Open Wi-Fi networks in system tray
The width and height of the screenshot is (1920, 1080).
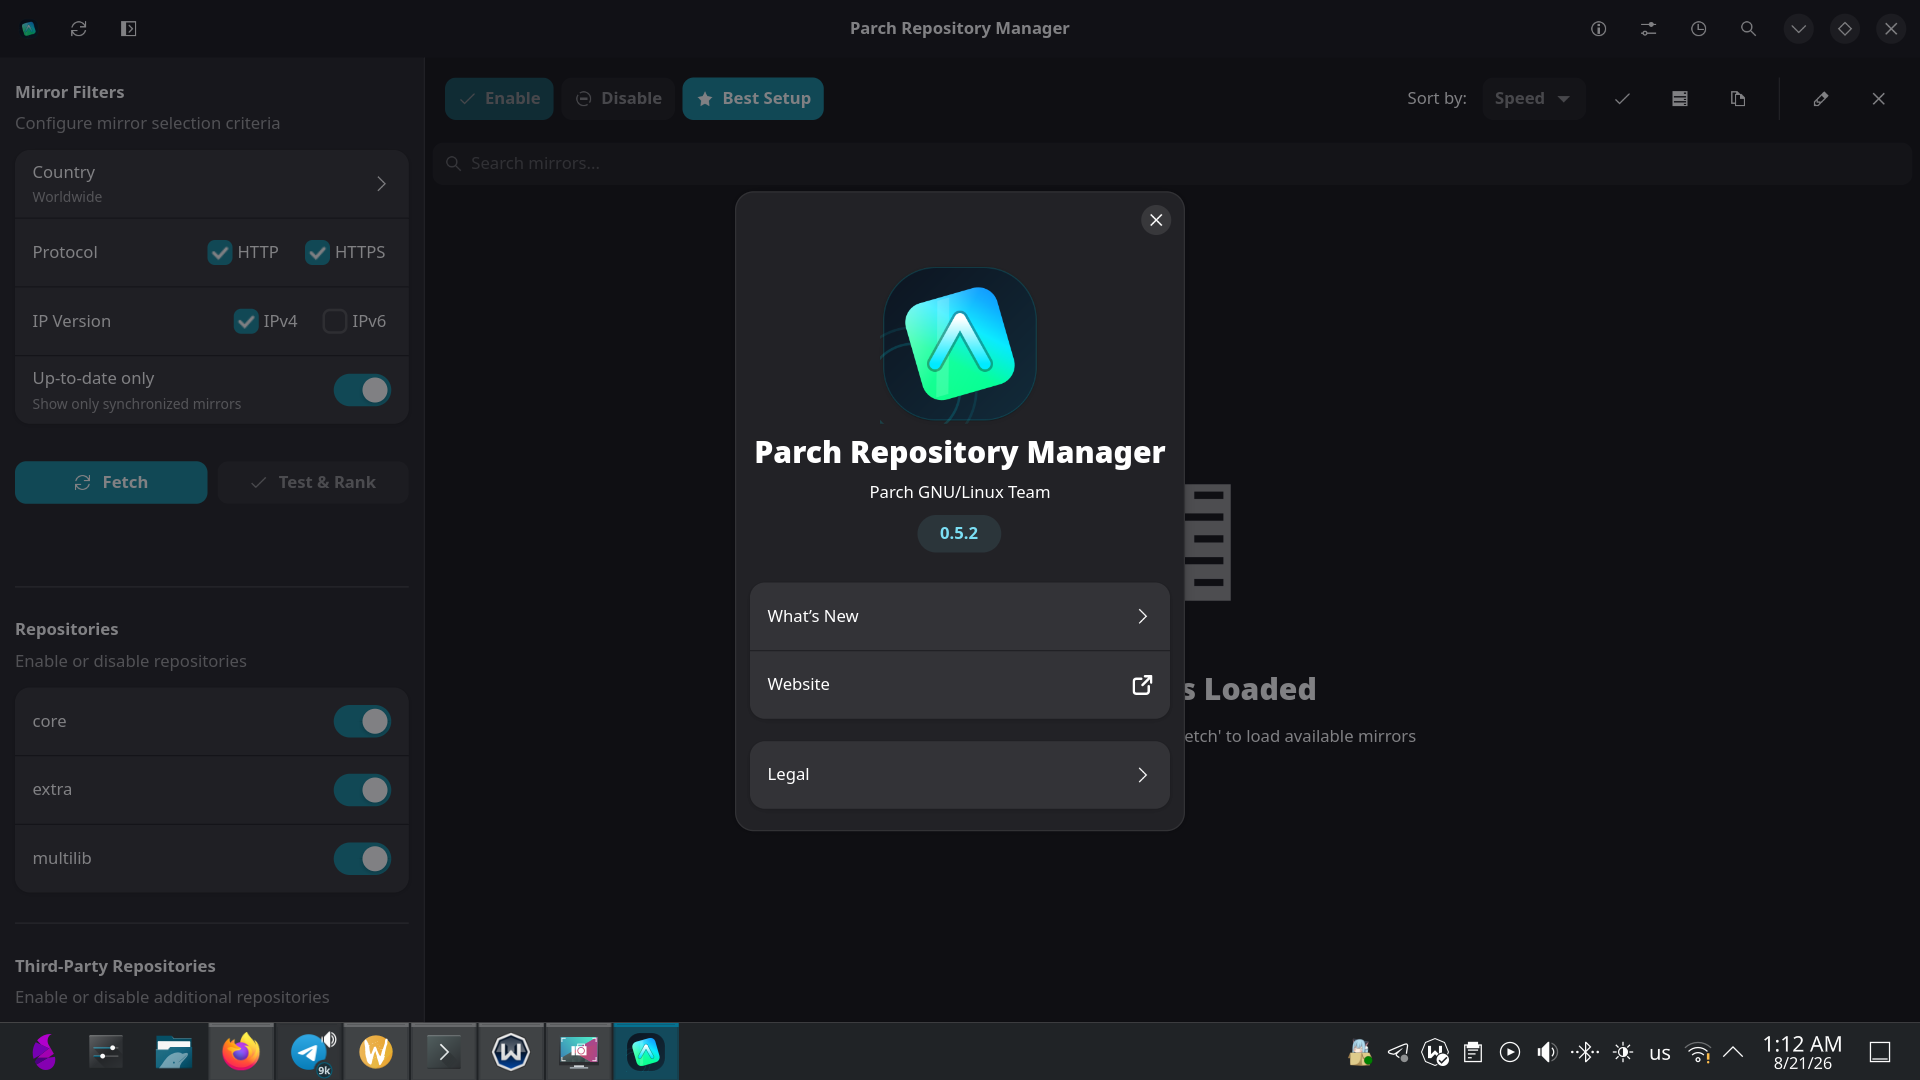(x=1698, y=1052)
